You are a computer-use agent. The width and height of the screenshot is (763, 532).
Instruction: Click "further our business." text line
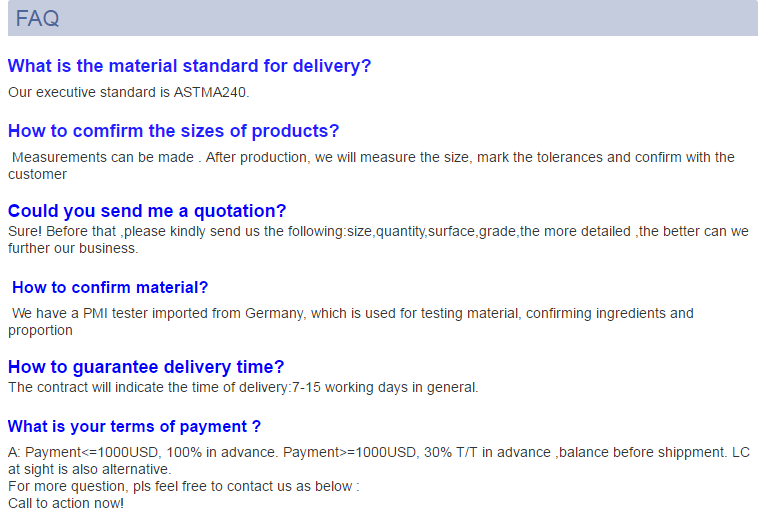pyautogui.click(x=73, y=248)
